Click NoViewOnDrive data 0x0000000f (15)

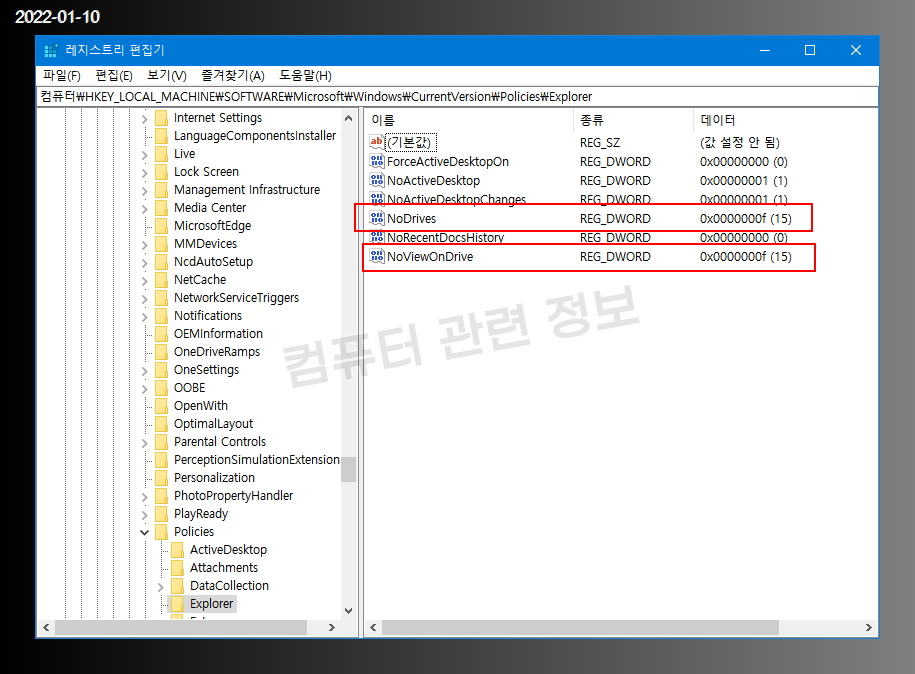tap(746, 257)
